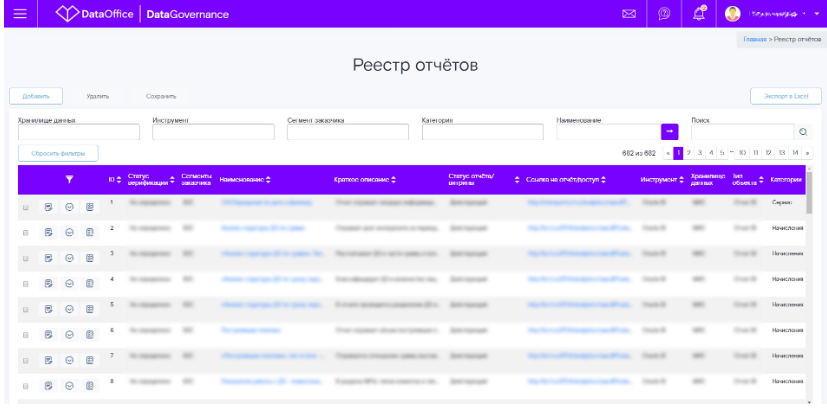Open the user profile dropdown arrow
Viewport: 827px width, 411px height.
pos(817,14)
